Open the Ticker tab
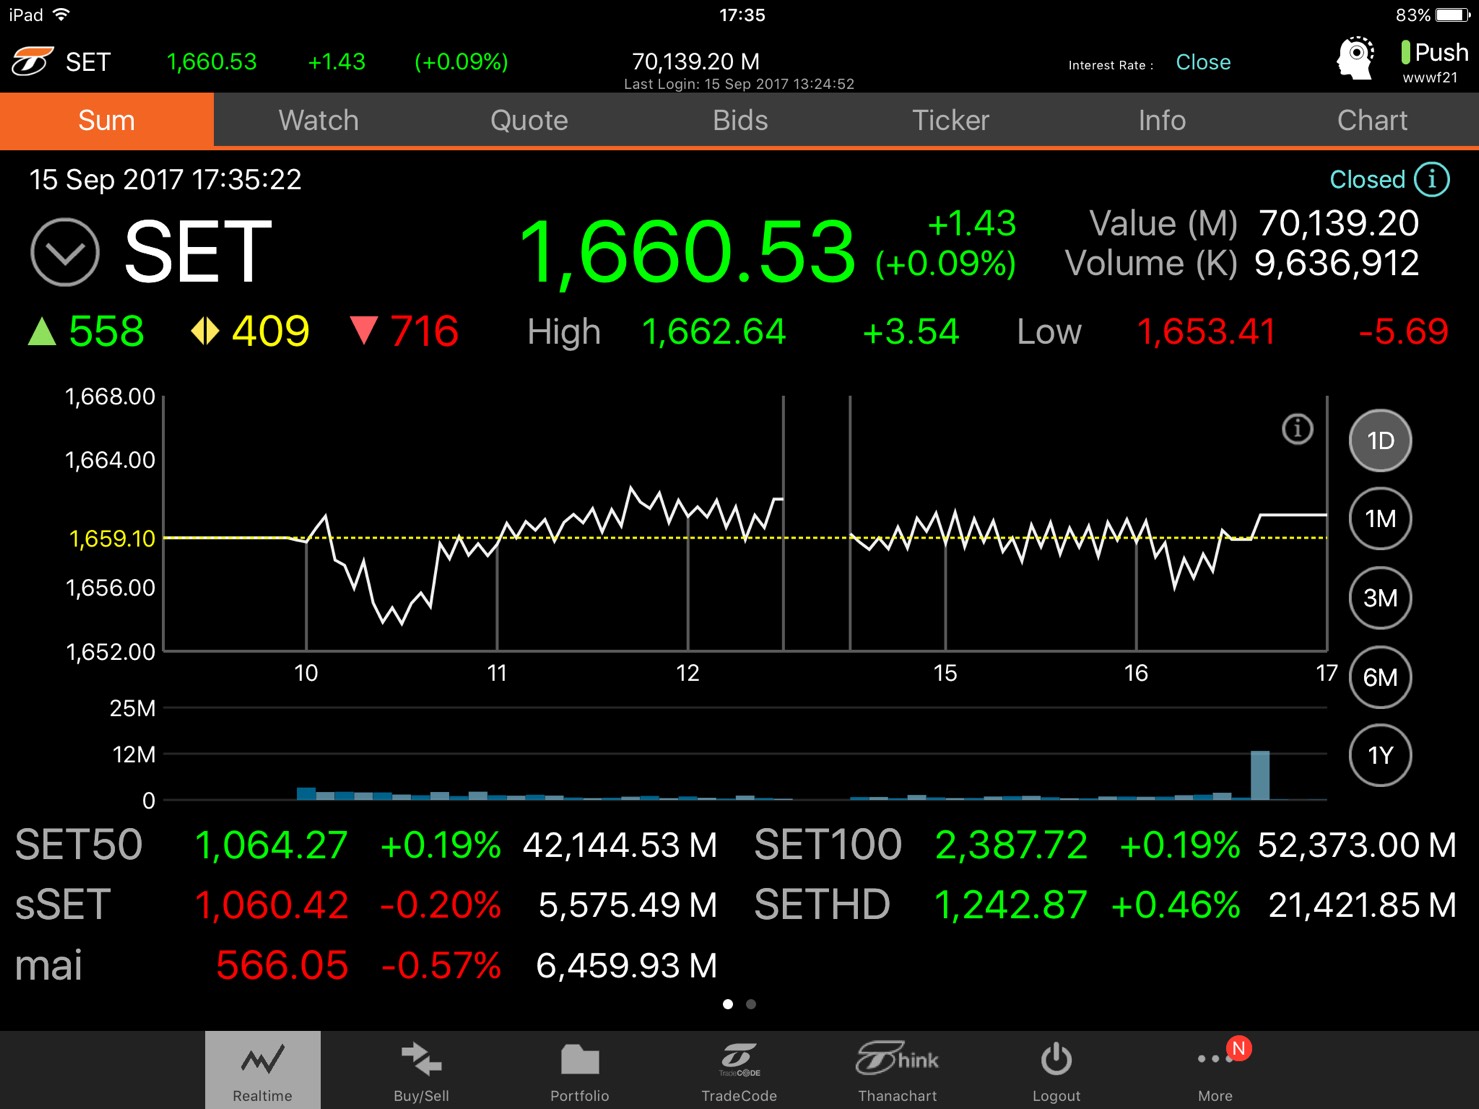This screenshot has width=1479, height=1109. [x=950, y=120]
